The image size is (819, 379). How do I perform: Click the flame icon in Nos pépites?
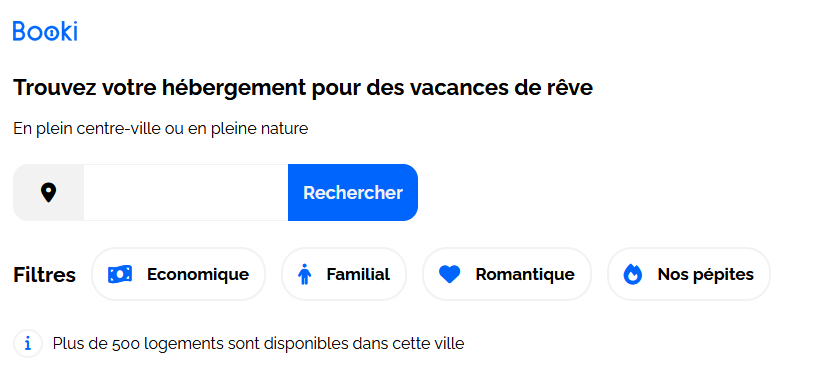(x=633, y=274)
